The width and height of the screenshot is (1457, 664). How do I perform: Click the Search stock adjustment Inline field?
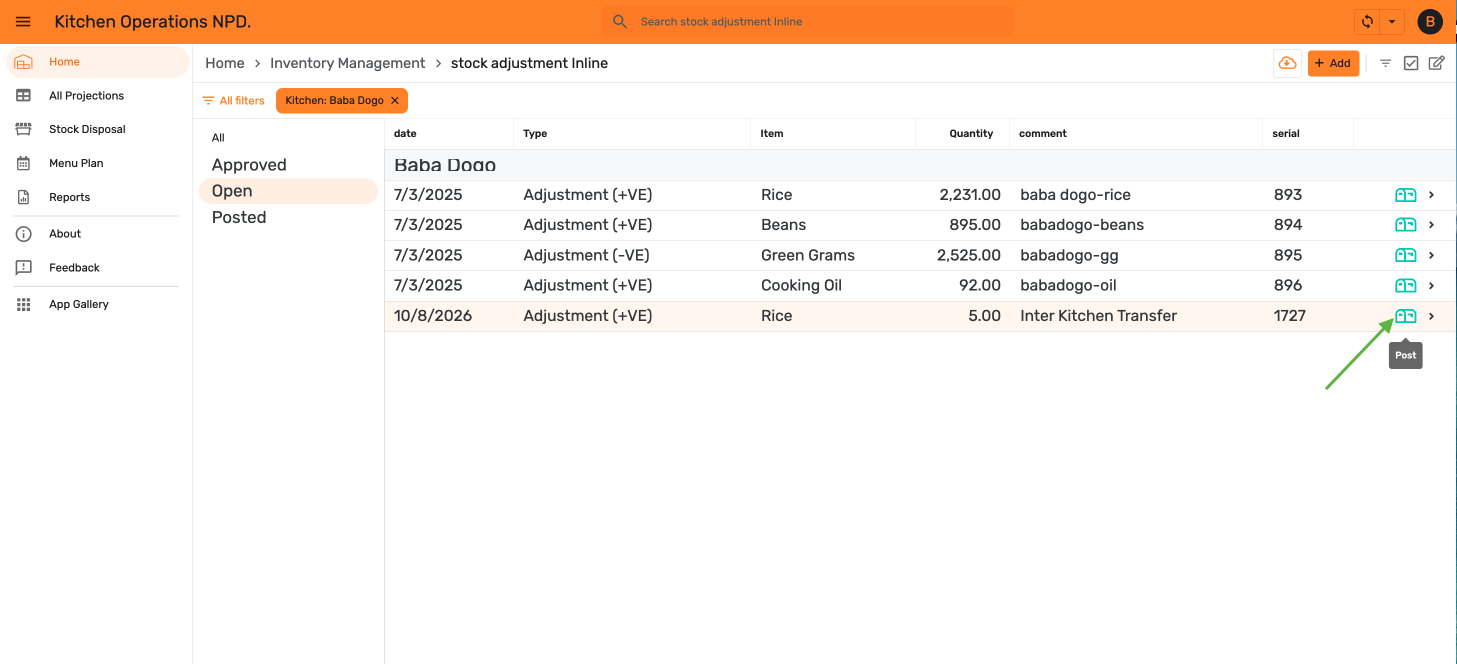[808, 21]
